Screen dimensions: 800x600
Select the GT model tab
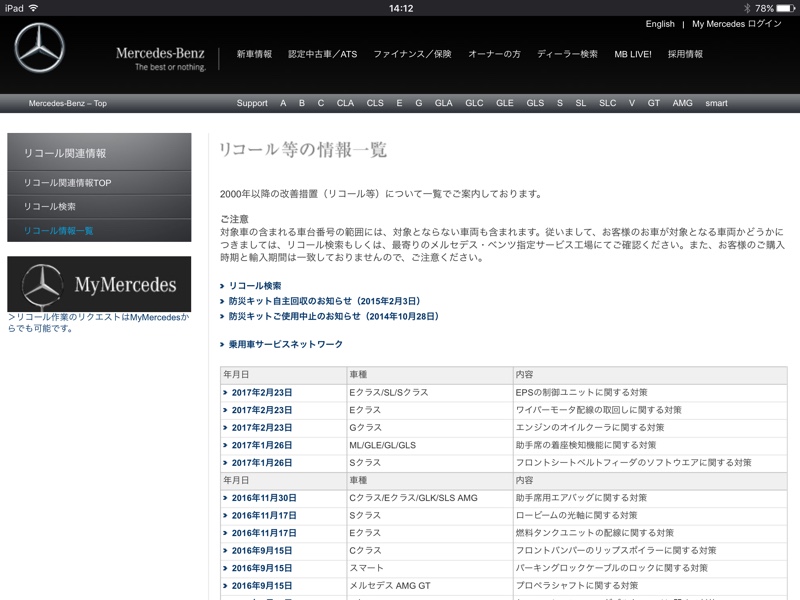pos(654,103)
